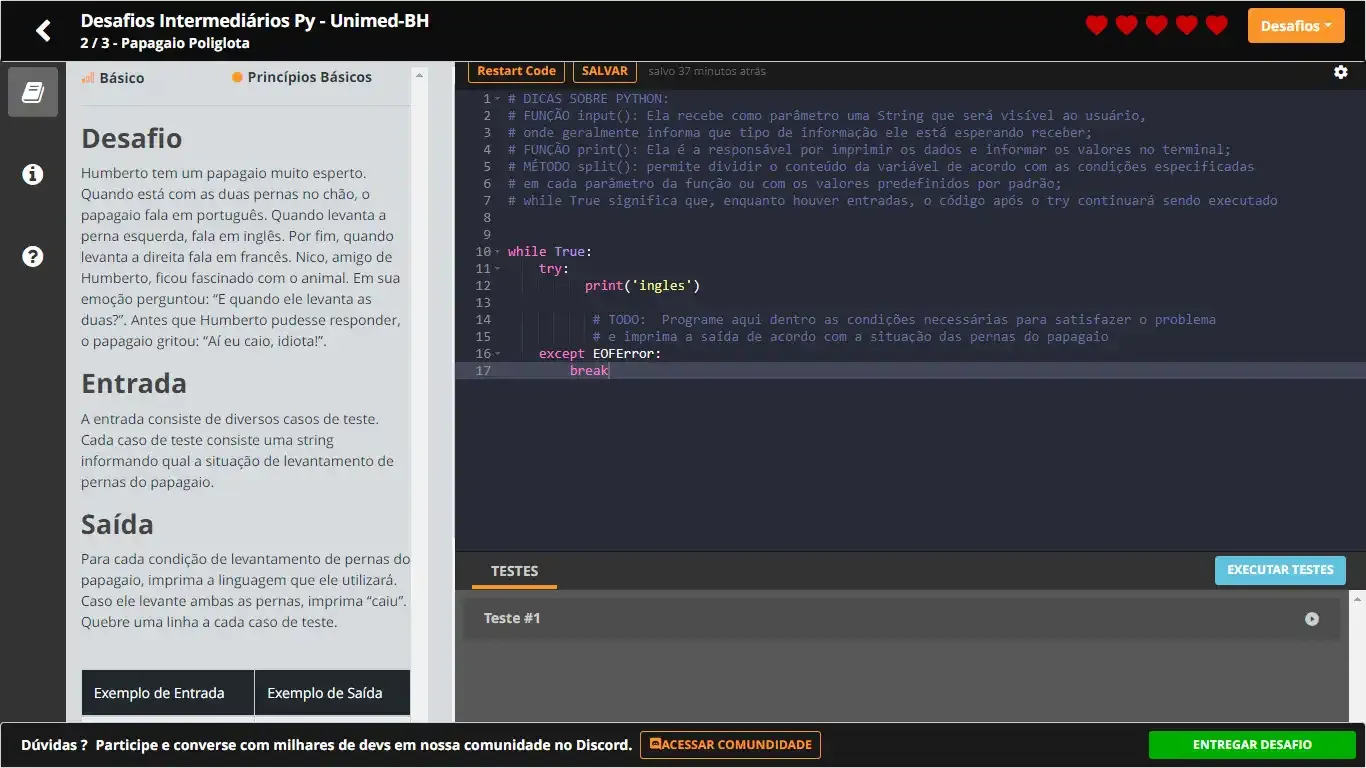This screenshot has width=1366, height=768.
Task: Click the Básico difficulty bars icon
Action: click(88, 77)
